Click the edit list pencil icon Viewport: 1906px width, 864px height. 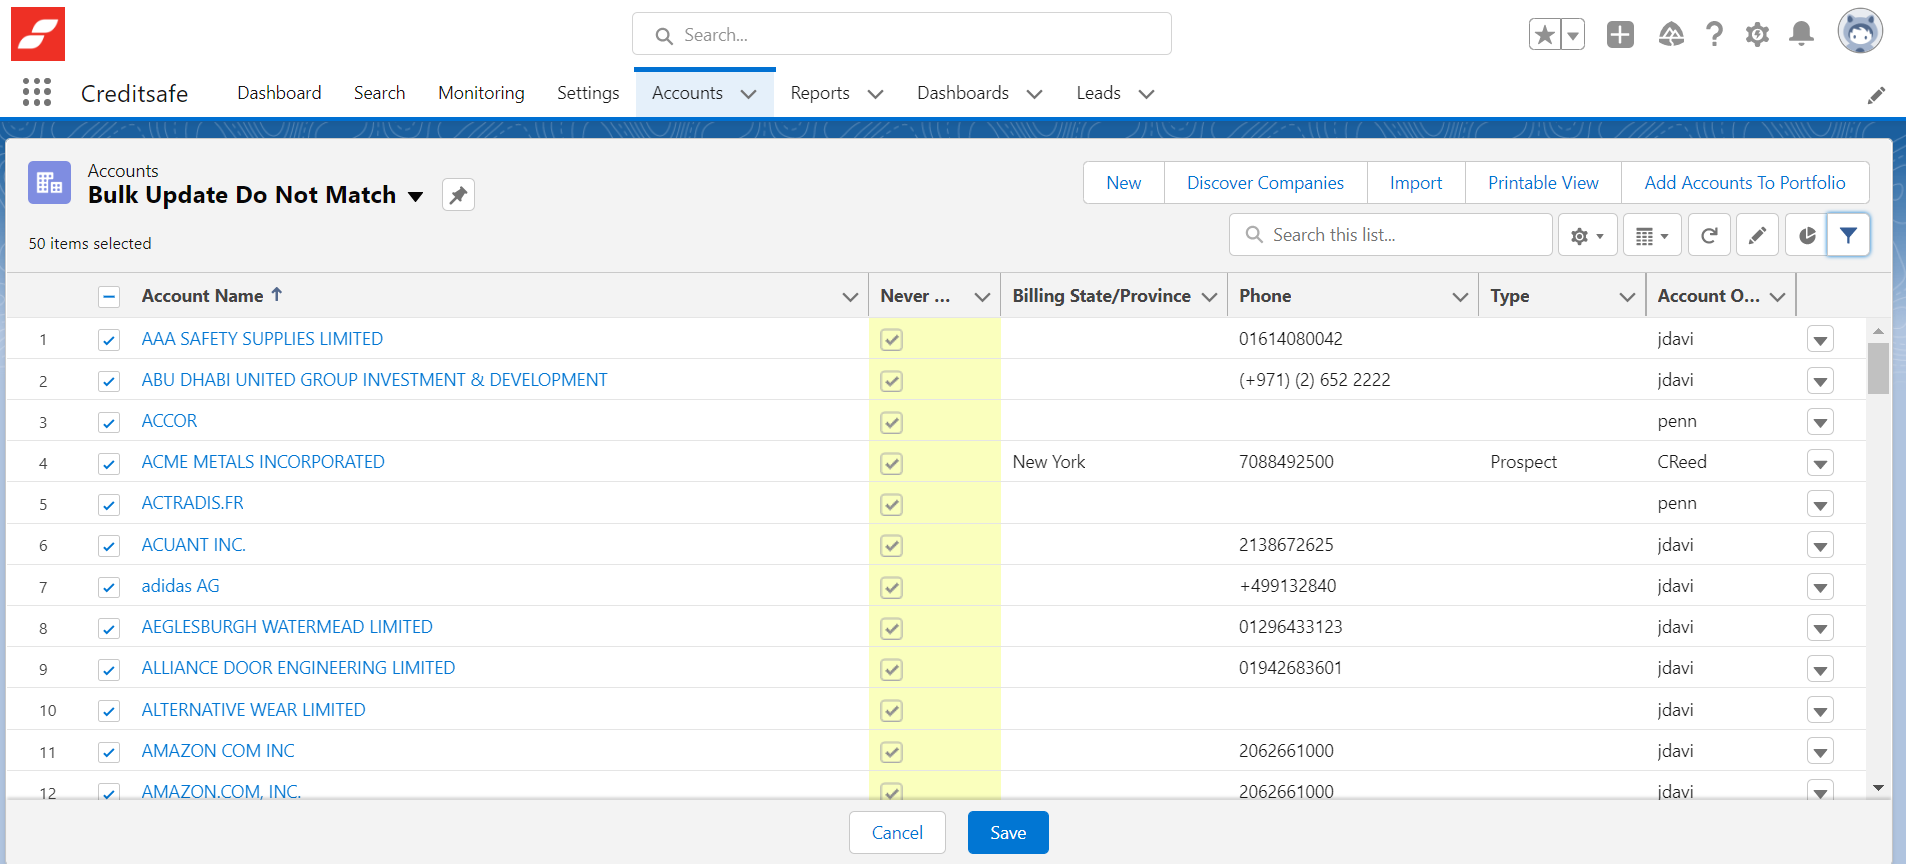coord(1757,236)
